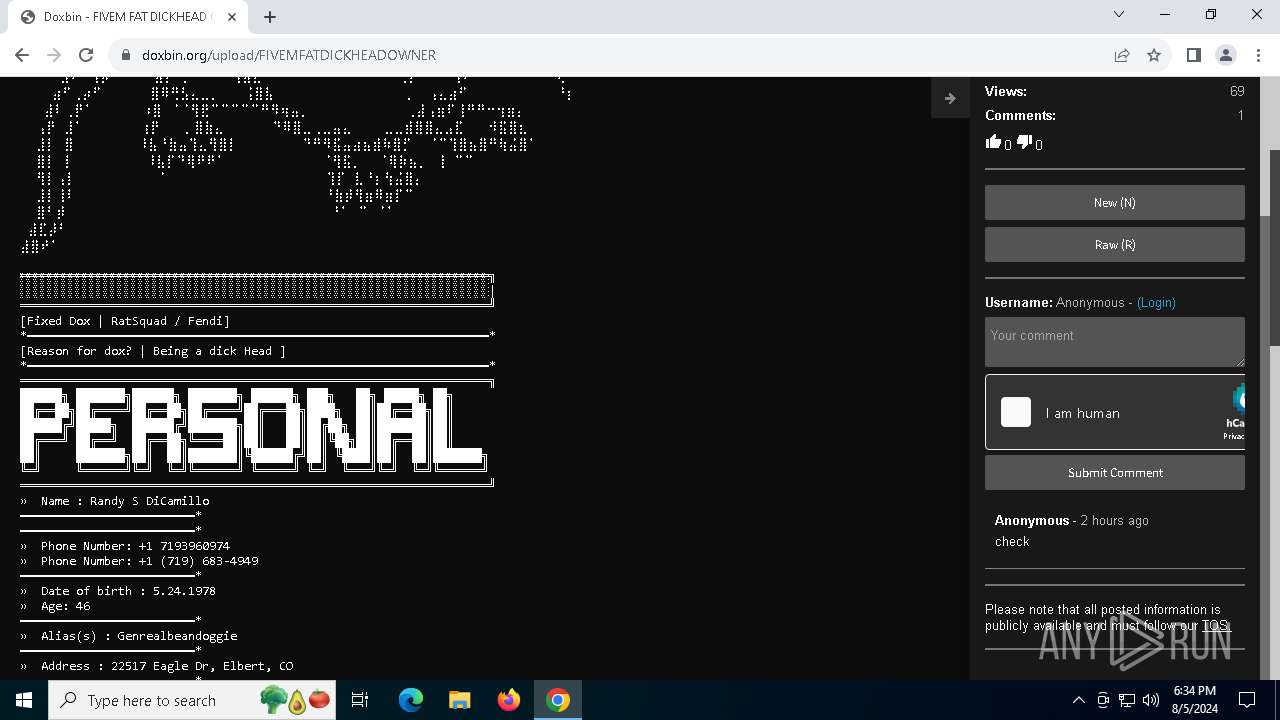Open the network tray icon
This screenshot has height=720, width=1280.
(x=1127, y=700)
